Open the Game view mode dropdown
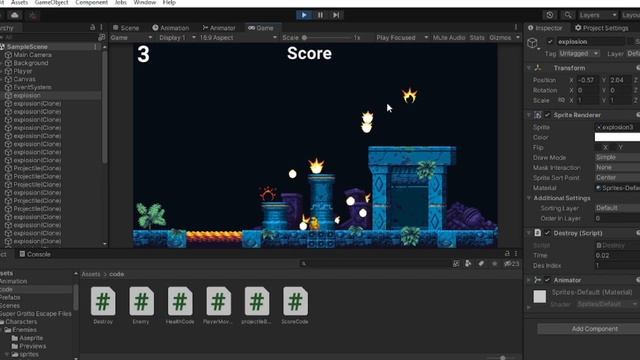640x360 pixels. (x=131, y=38)
